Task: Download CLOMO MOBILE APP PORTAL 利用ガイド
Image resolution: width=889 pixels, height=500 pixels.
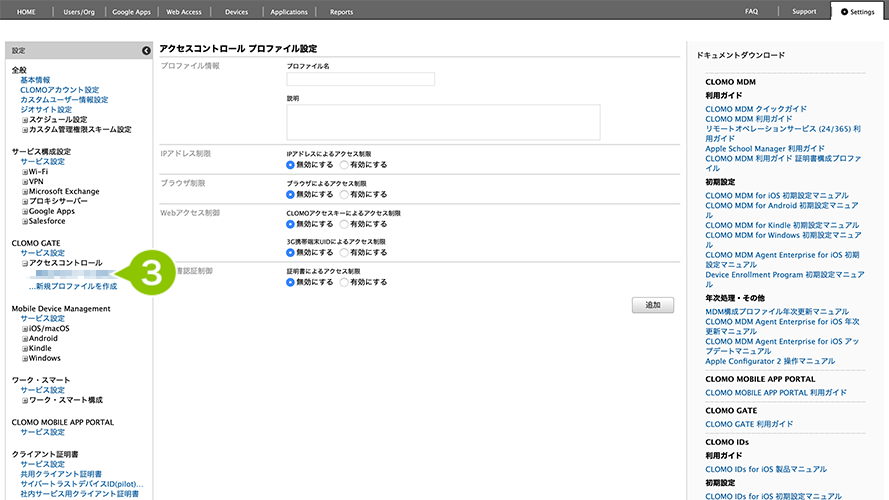Action: (x=776, y=392)
